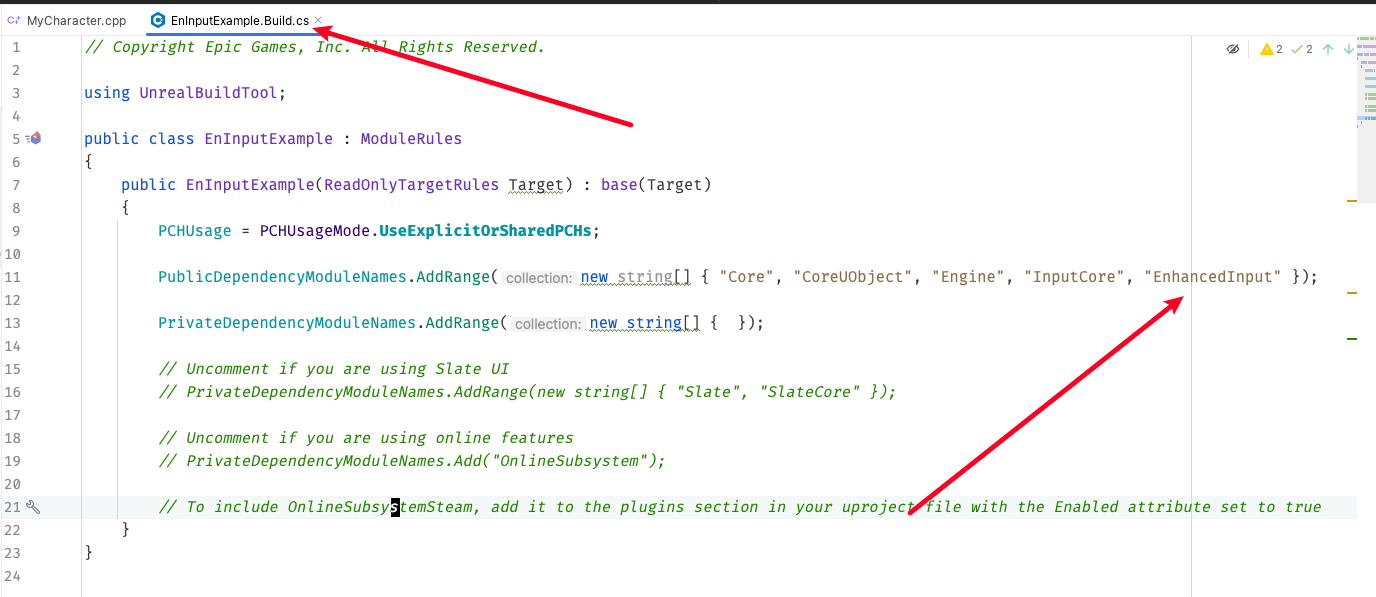1376x597 pixels.
Task: Click the yellow warning stripe marker beside line 8
Action: pyautogui.click(x=1352, y=202)
